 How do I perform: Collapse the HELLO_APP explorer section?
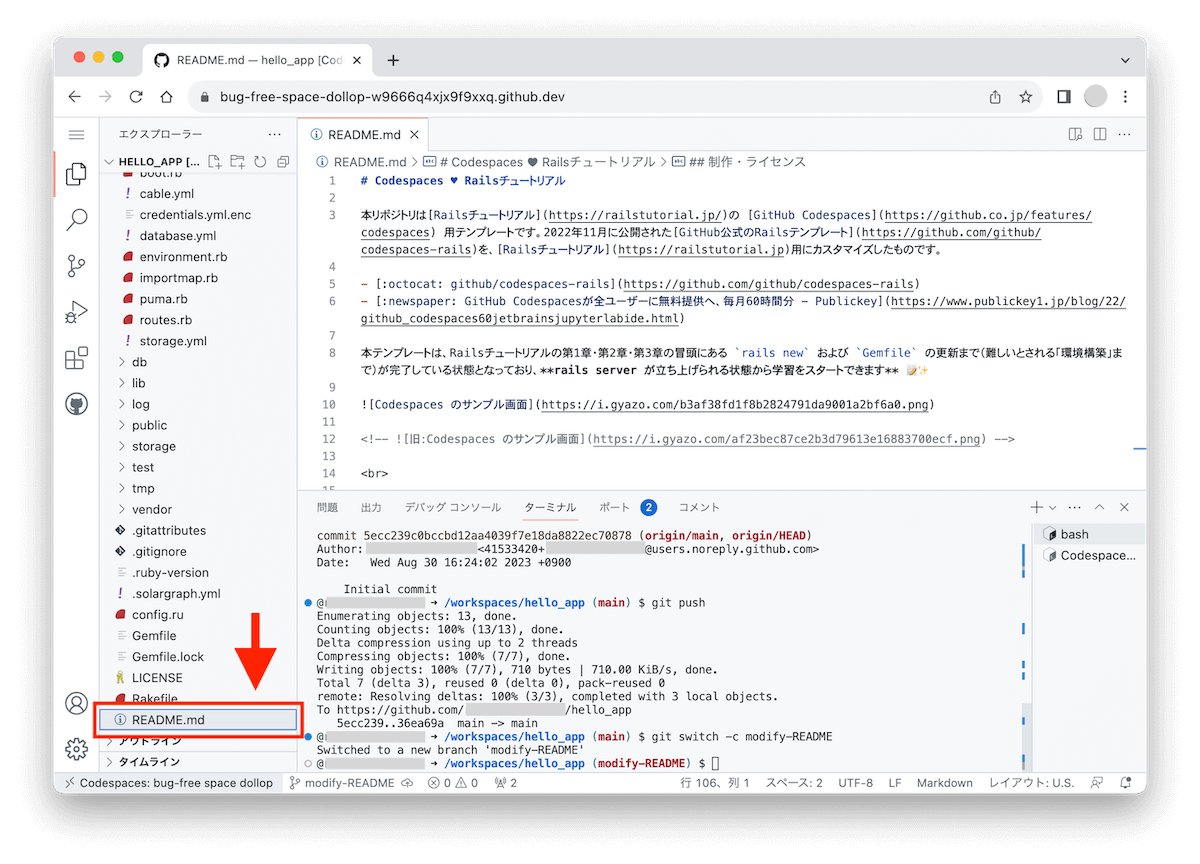click(x=152, y=161)
